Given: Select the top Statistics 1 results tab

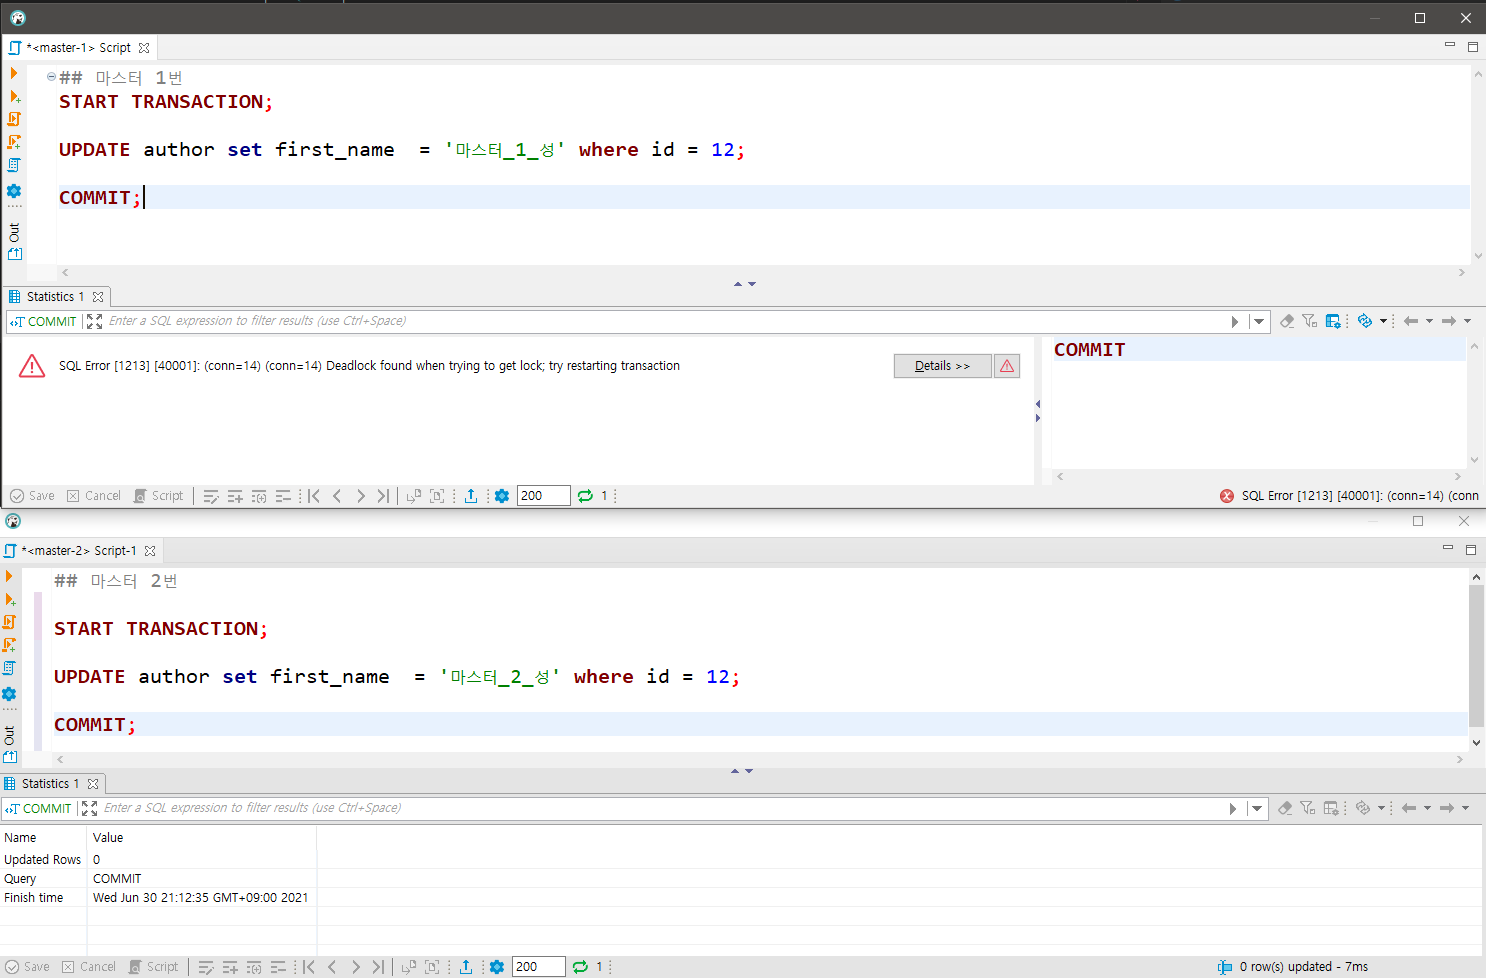Looking at the screenshot, I should pos(55,297).
